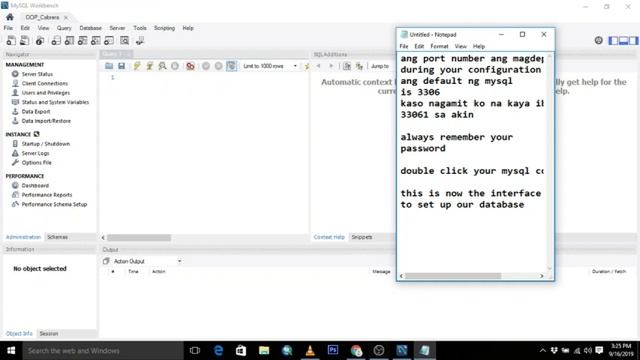Switch to the Session tab

(x=49, y=333)
